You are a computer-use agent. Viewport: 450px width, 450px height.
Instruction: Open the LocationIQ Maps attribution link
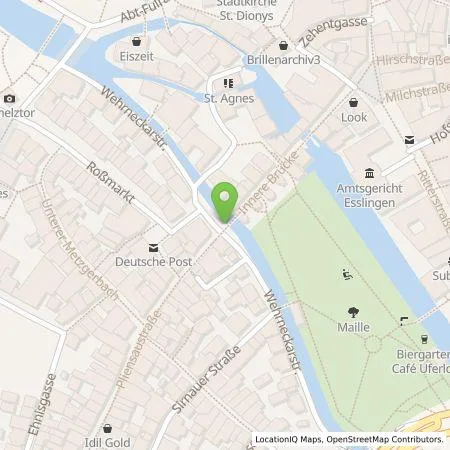click(288, 439)
